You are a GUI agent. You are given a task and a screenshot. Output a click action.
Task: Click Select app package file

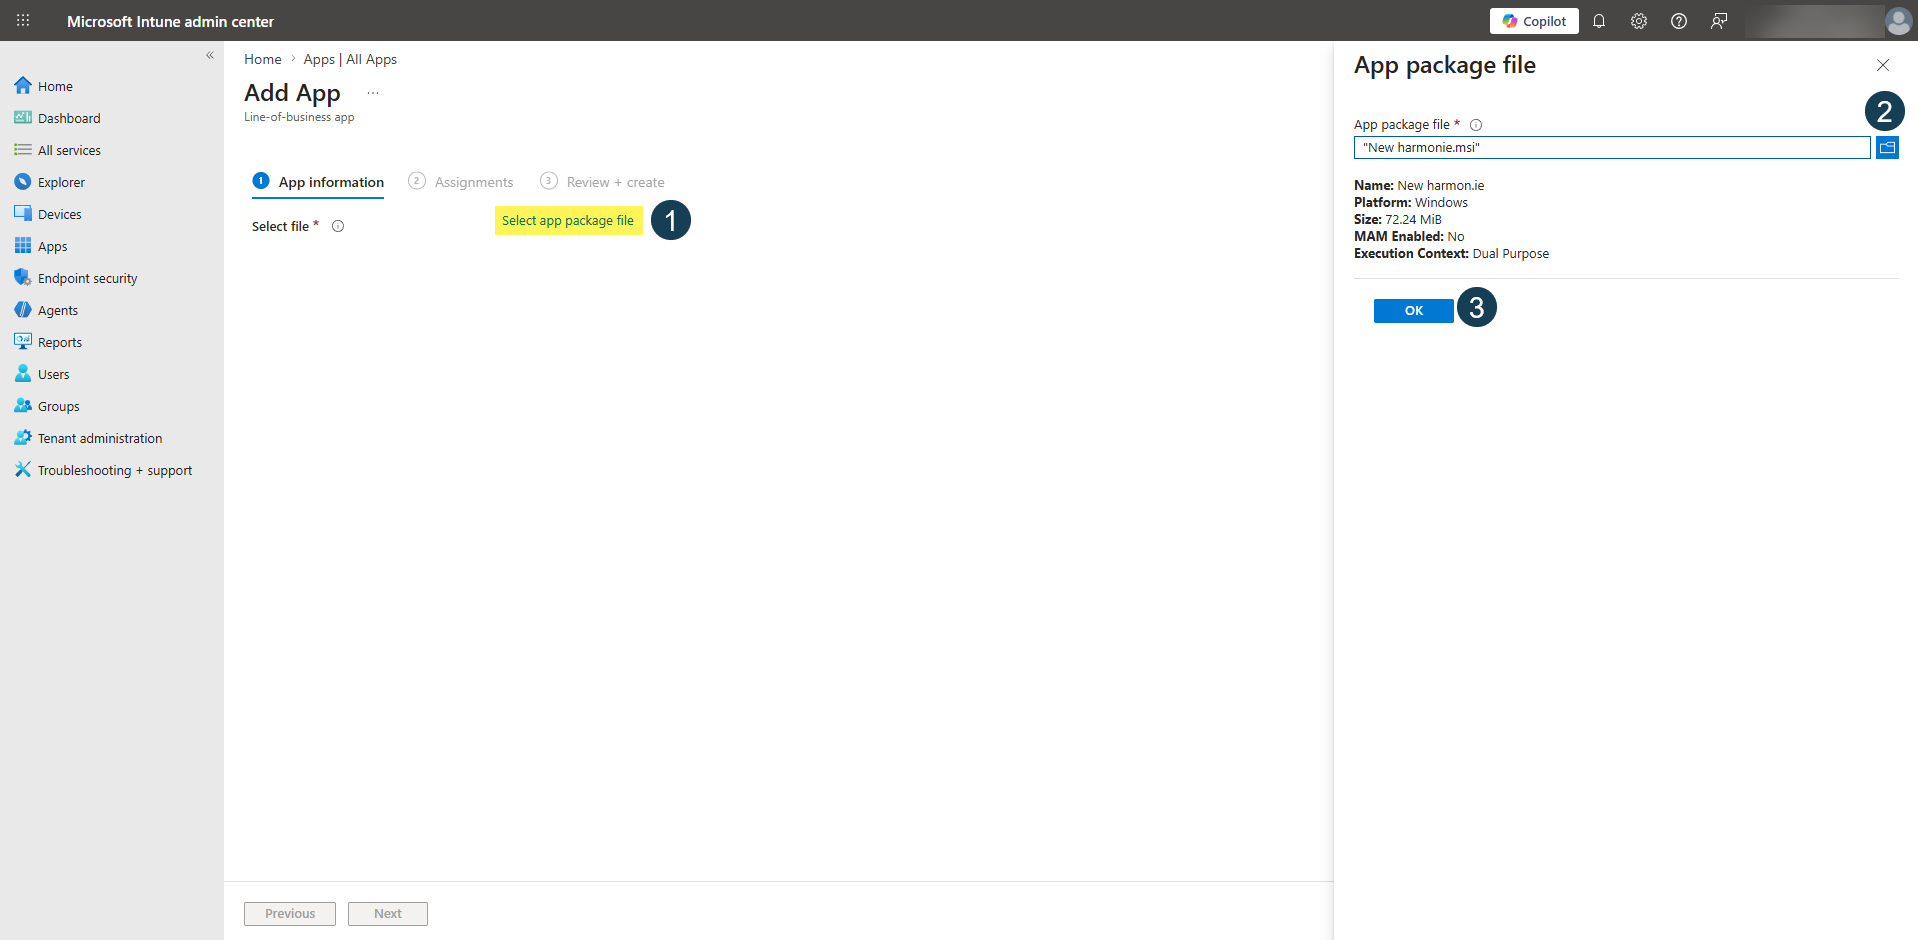(568, 220)
